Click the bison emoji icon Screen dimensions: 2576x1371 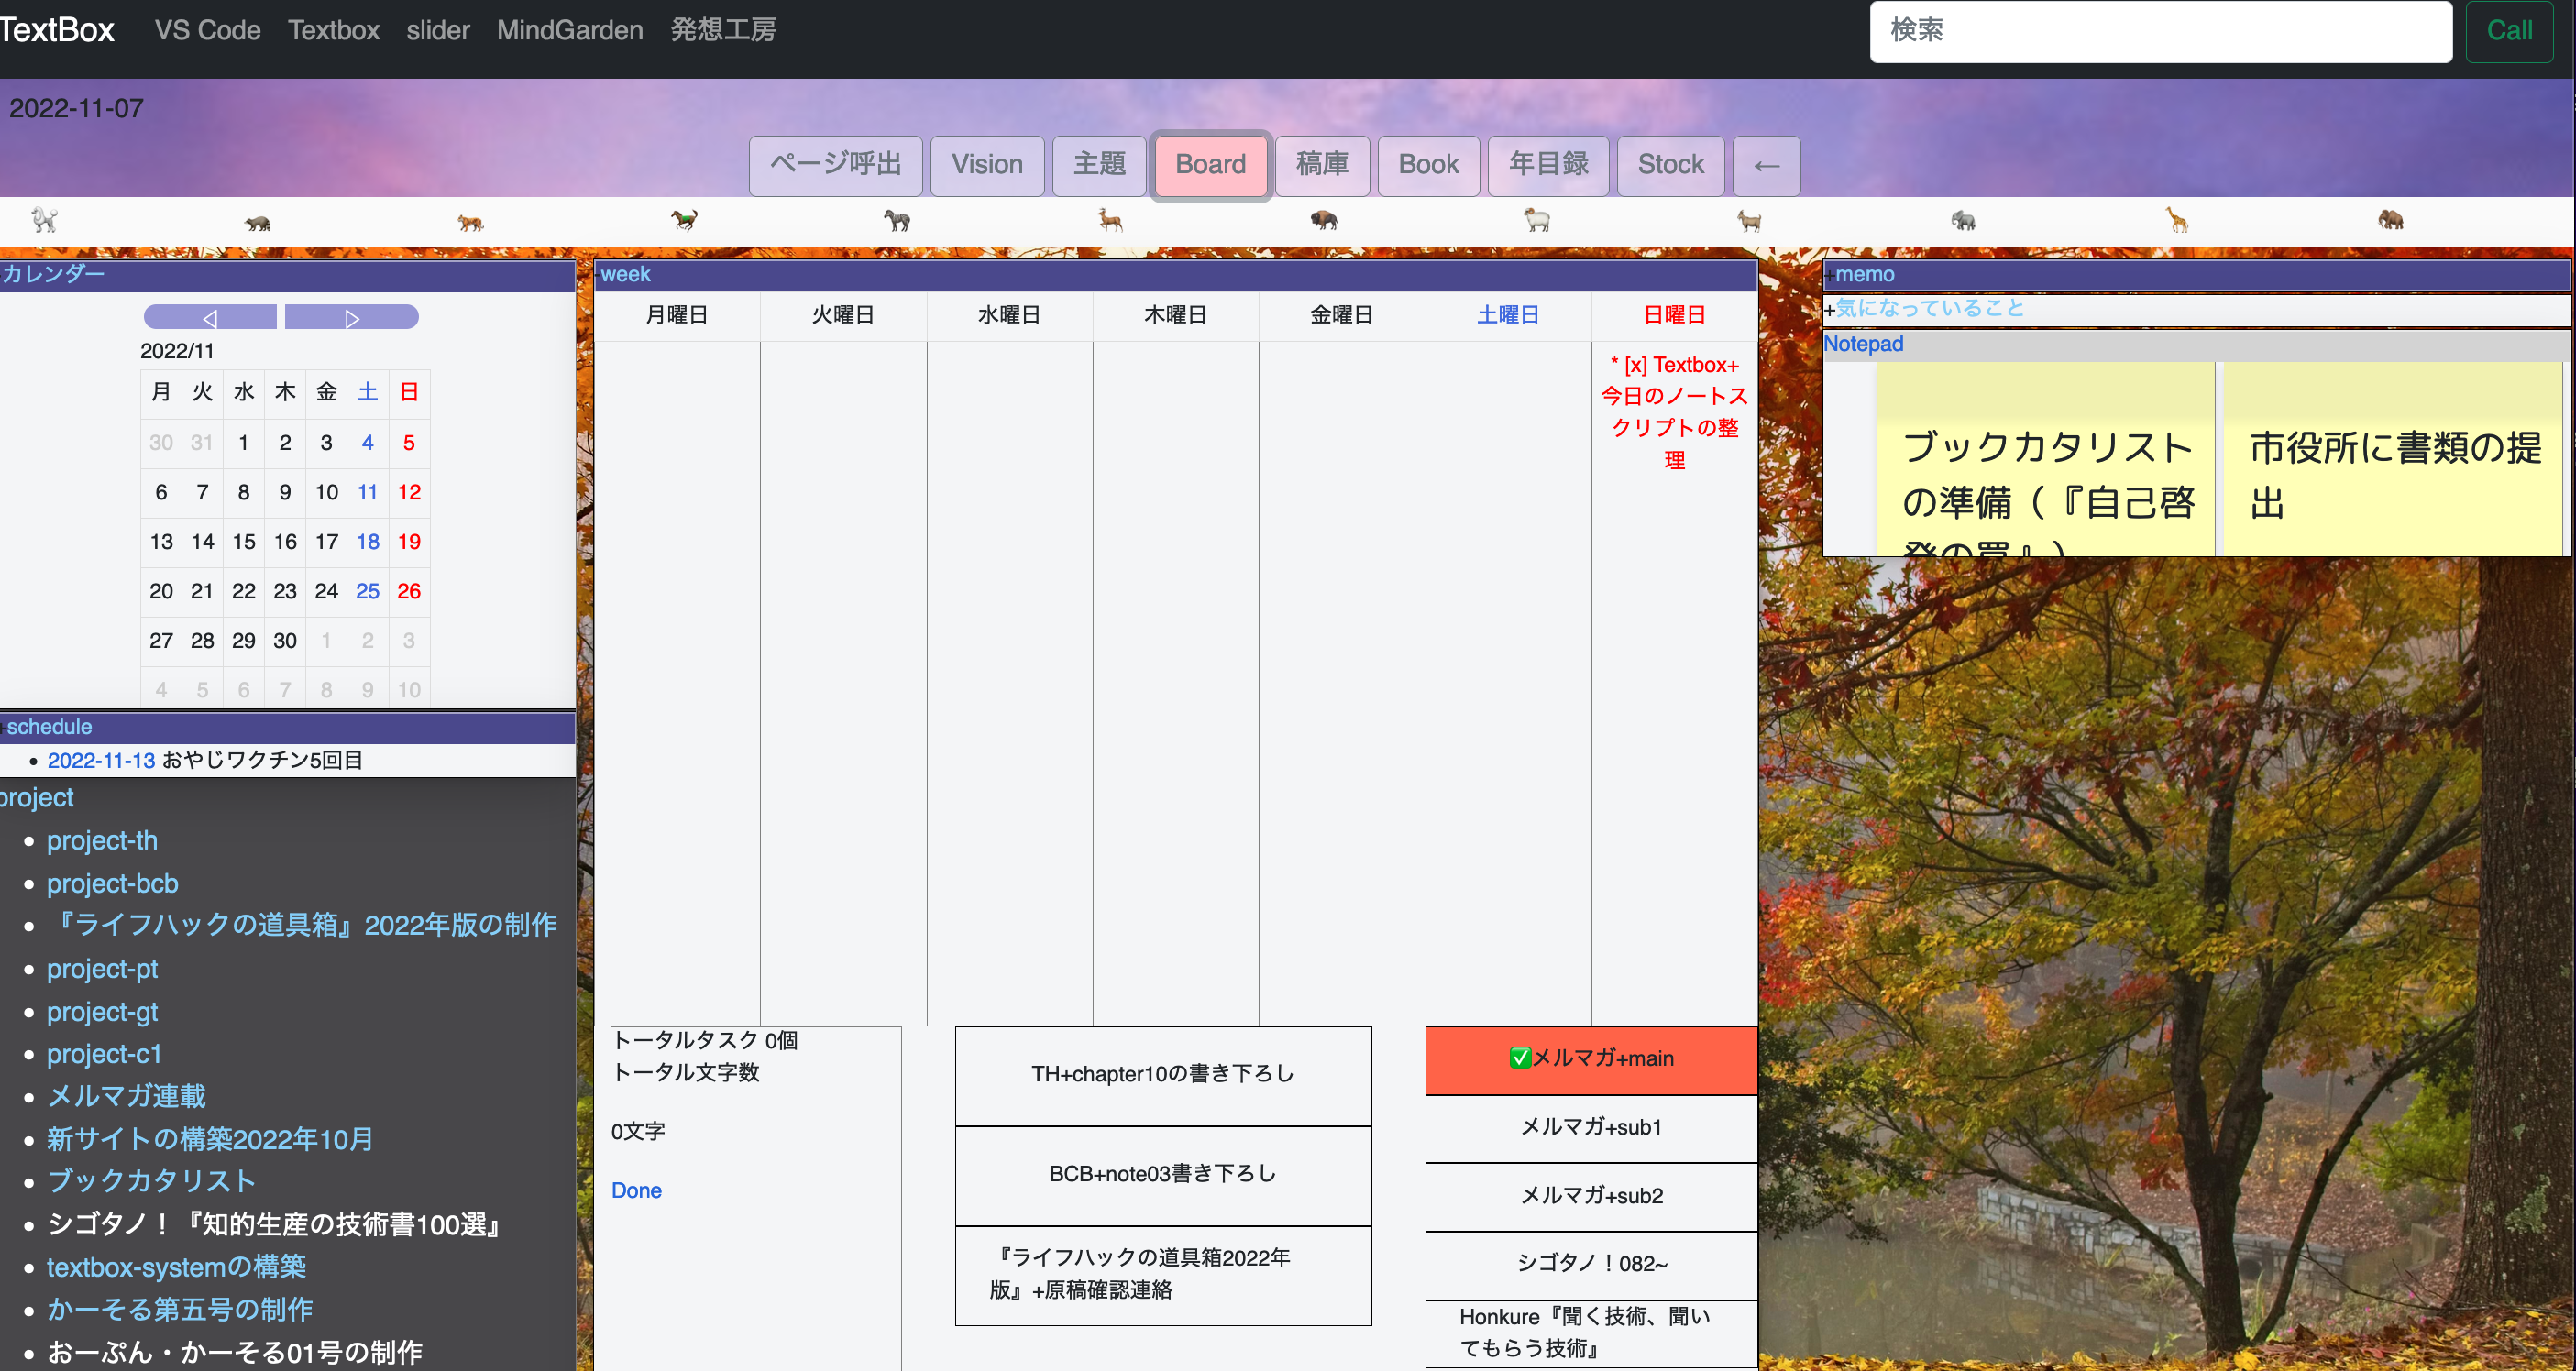click(1324, 220)
